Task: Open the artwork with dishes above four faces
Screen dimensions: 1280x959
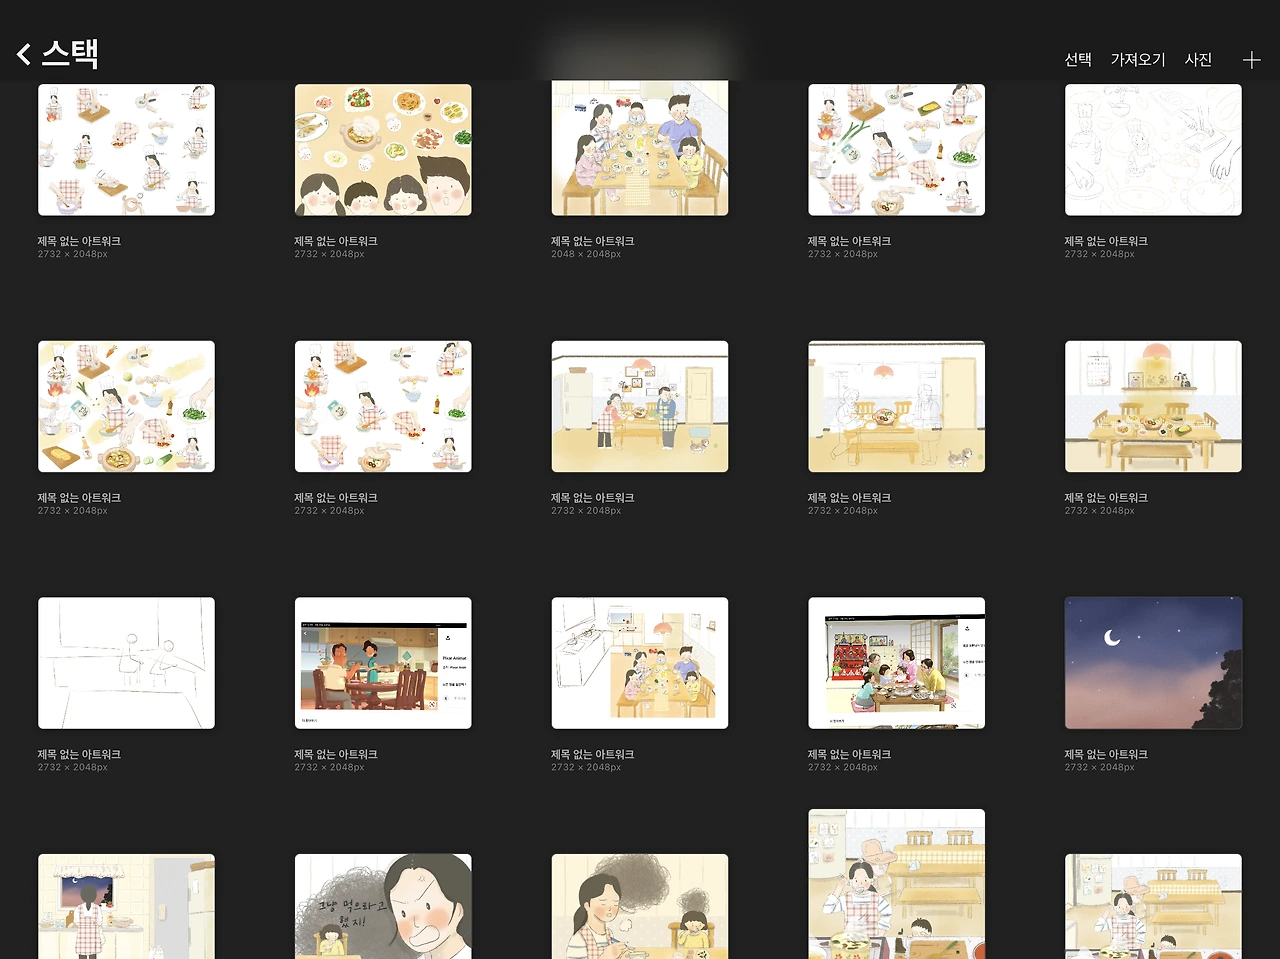Action: coord(383,149)
